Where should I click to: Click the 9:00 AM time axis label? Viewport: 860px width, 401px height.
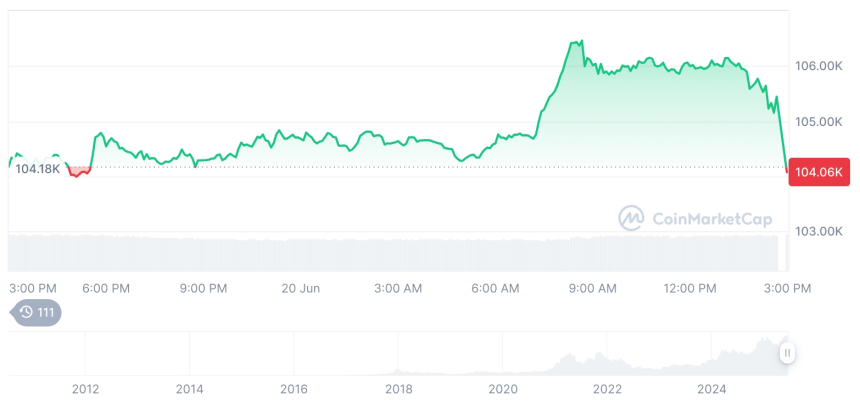point(593,289)
